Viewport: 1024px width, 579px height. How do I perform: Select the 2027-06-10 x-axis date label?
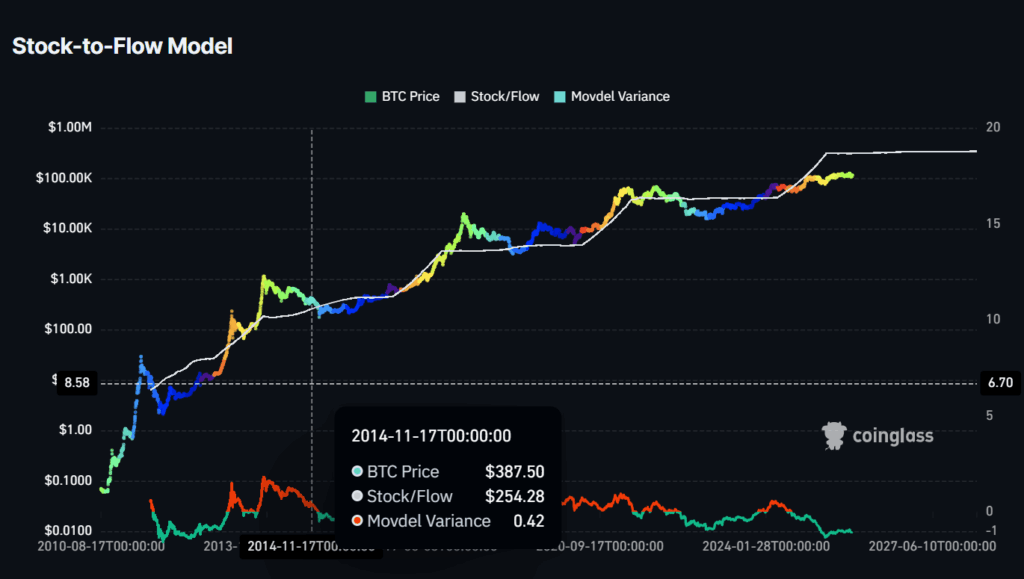(934, 547)
